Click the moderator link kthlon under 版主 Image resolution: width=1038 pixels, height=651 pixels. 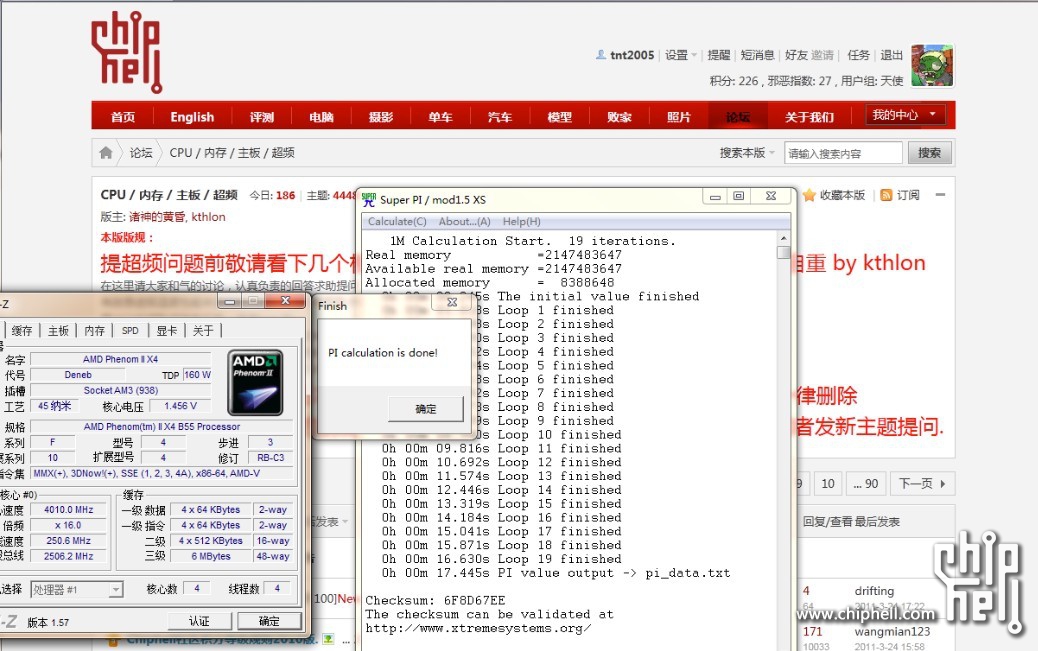(209, 217)
